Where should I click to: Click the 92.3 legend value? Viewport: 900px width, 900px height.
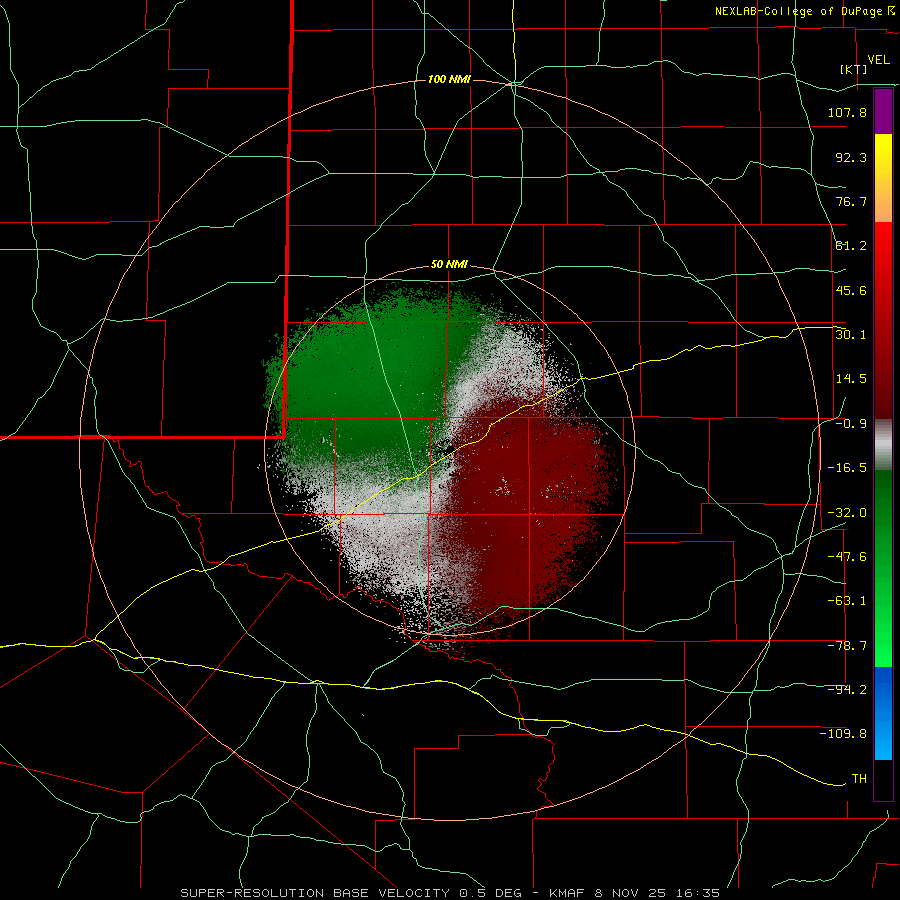pyautogui.click(x=851, y=157)
